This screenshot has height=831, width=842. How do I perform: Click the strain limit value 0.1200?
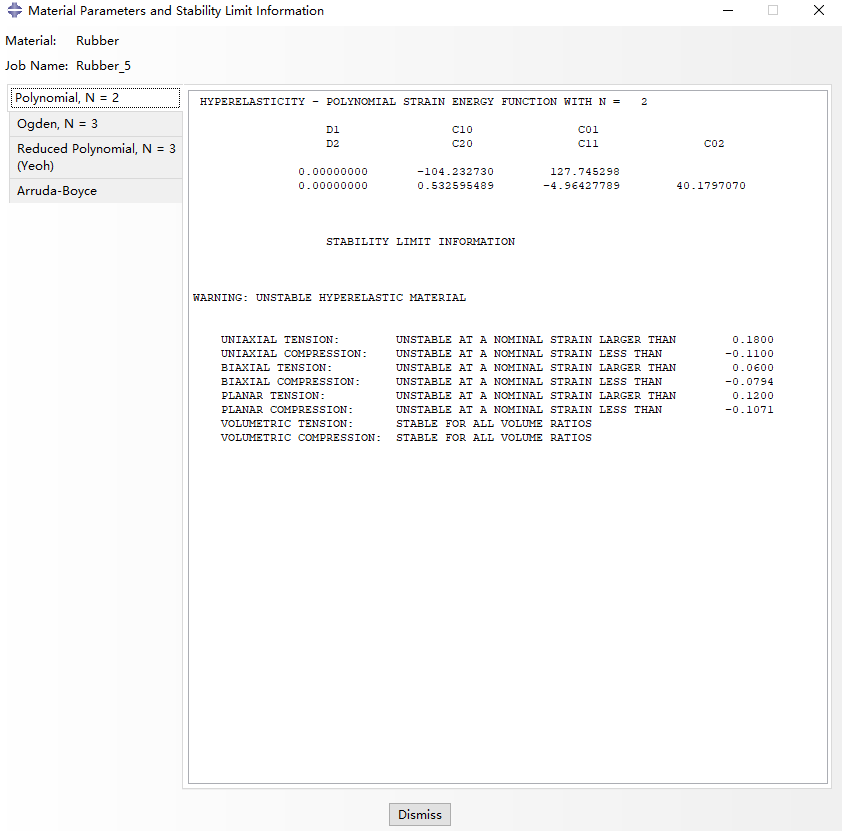(x=753, y=396)
